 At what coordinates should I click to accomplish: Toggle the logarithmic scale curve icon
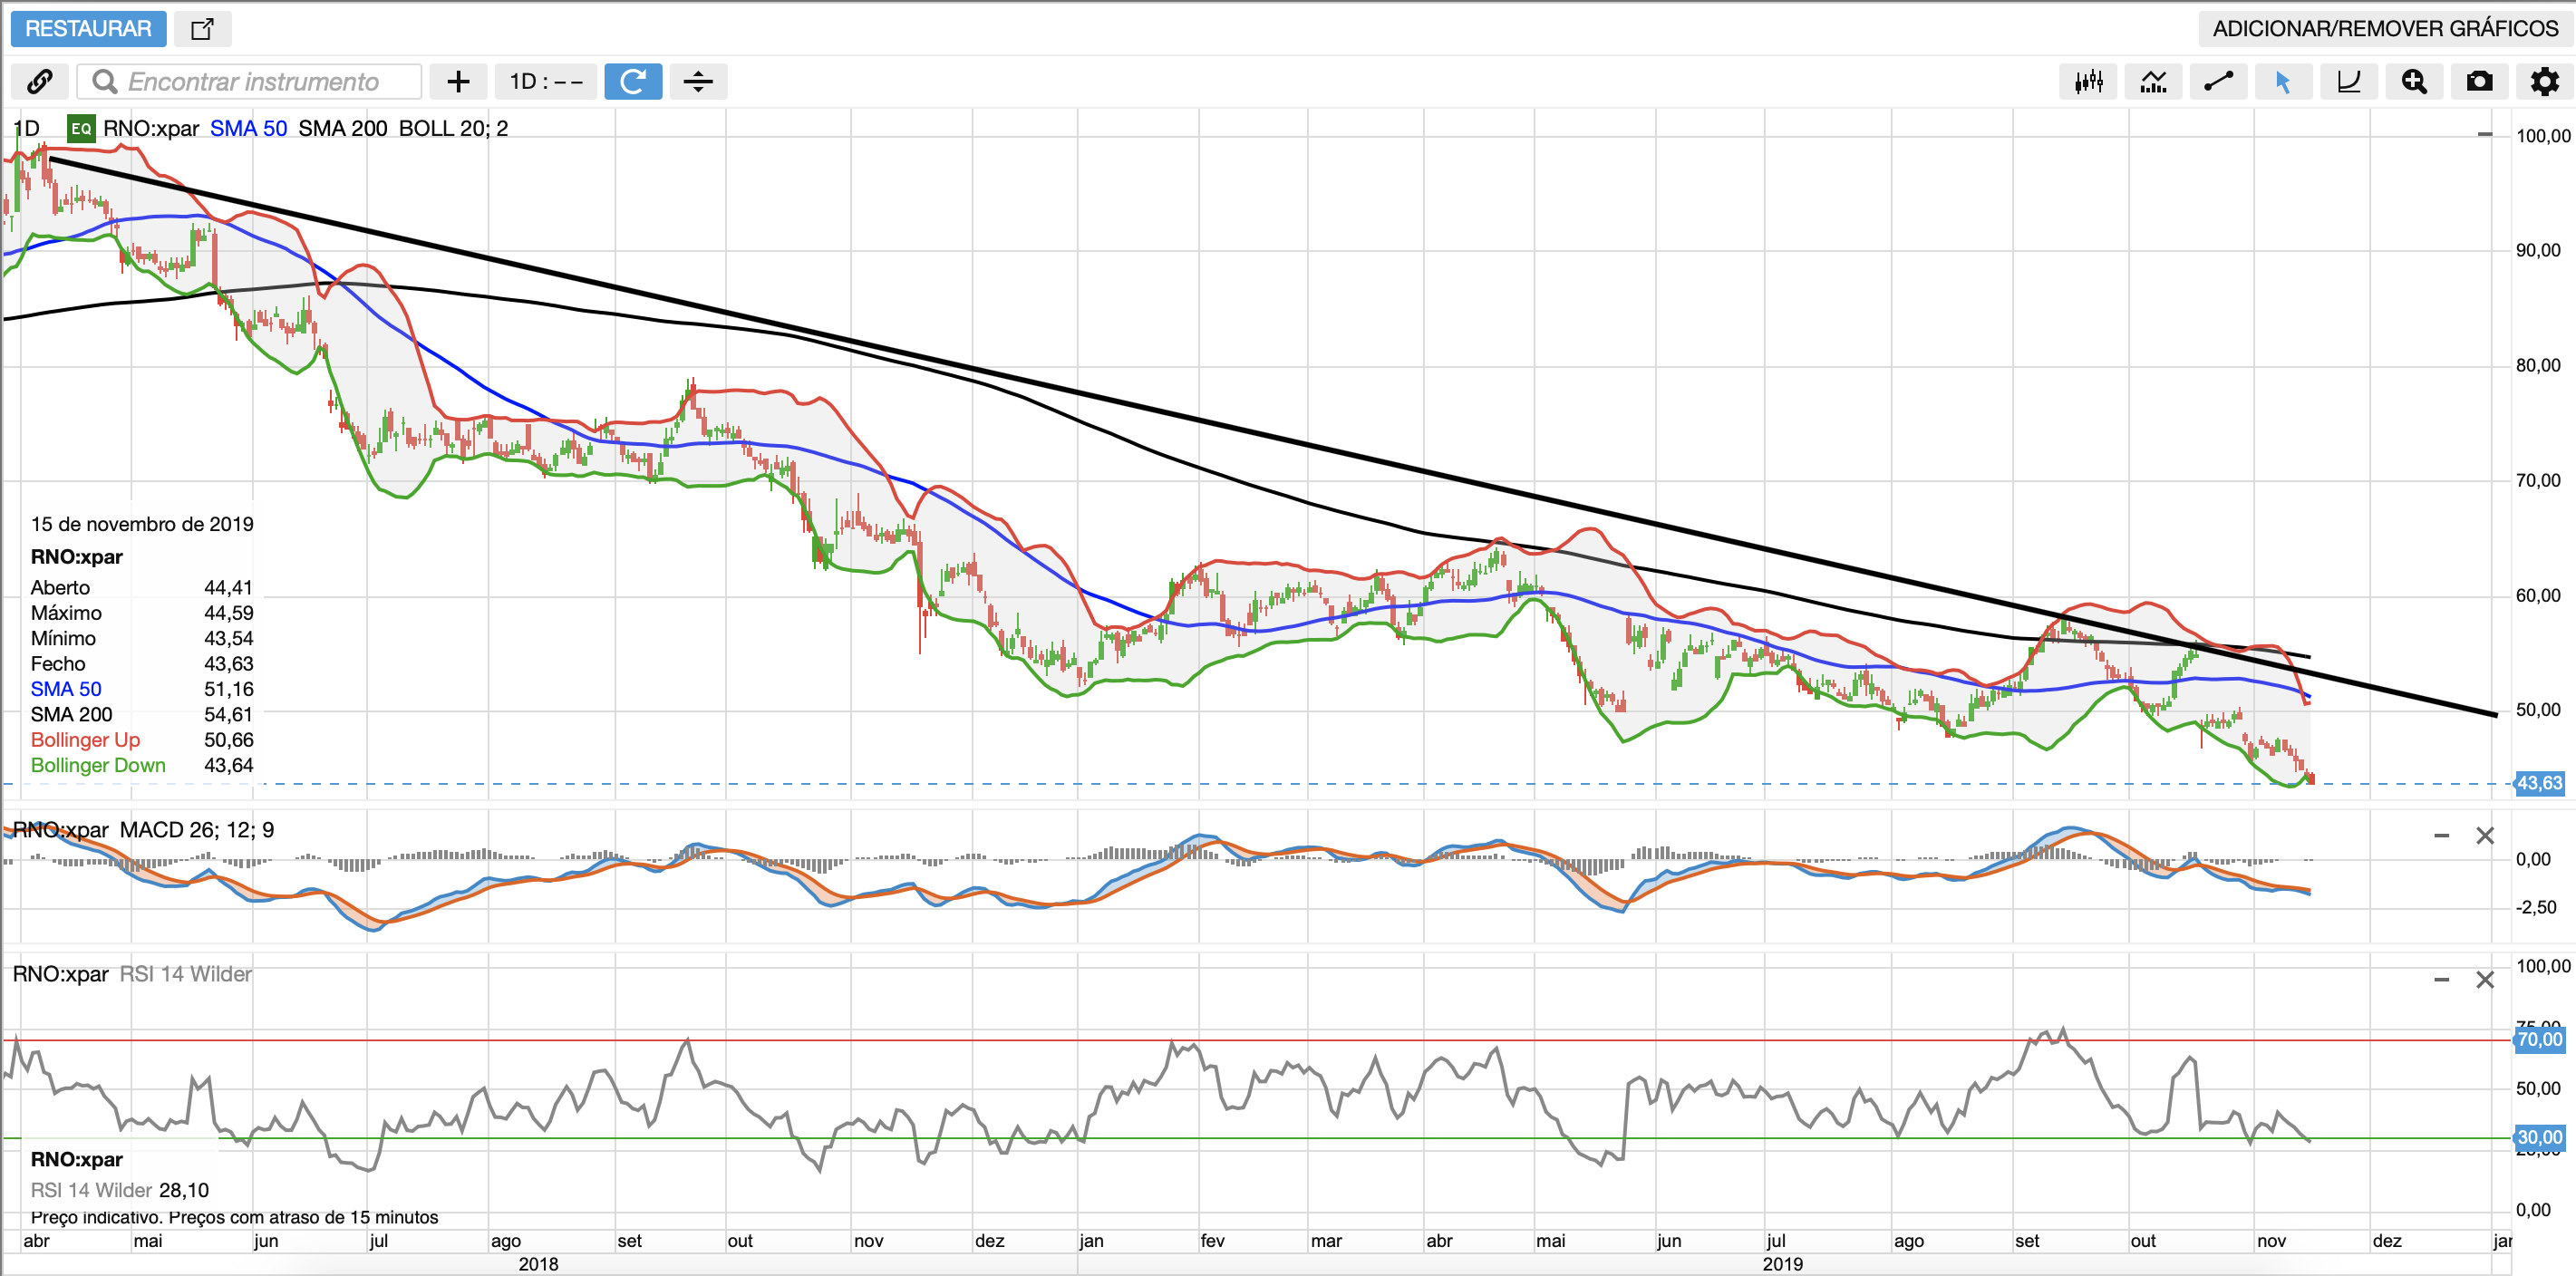tap(2348, 82)
